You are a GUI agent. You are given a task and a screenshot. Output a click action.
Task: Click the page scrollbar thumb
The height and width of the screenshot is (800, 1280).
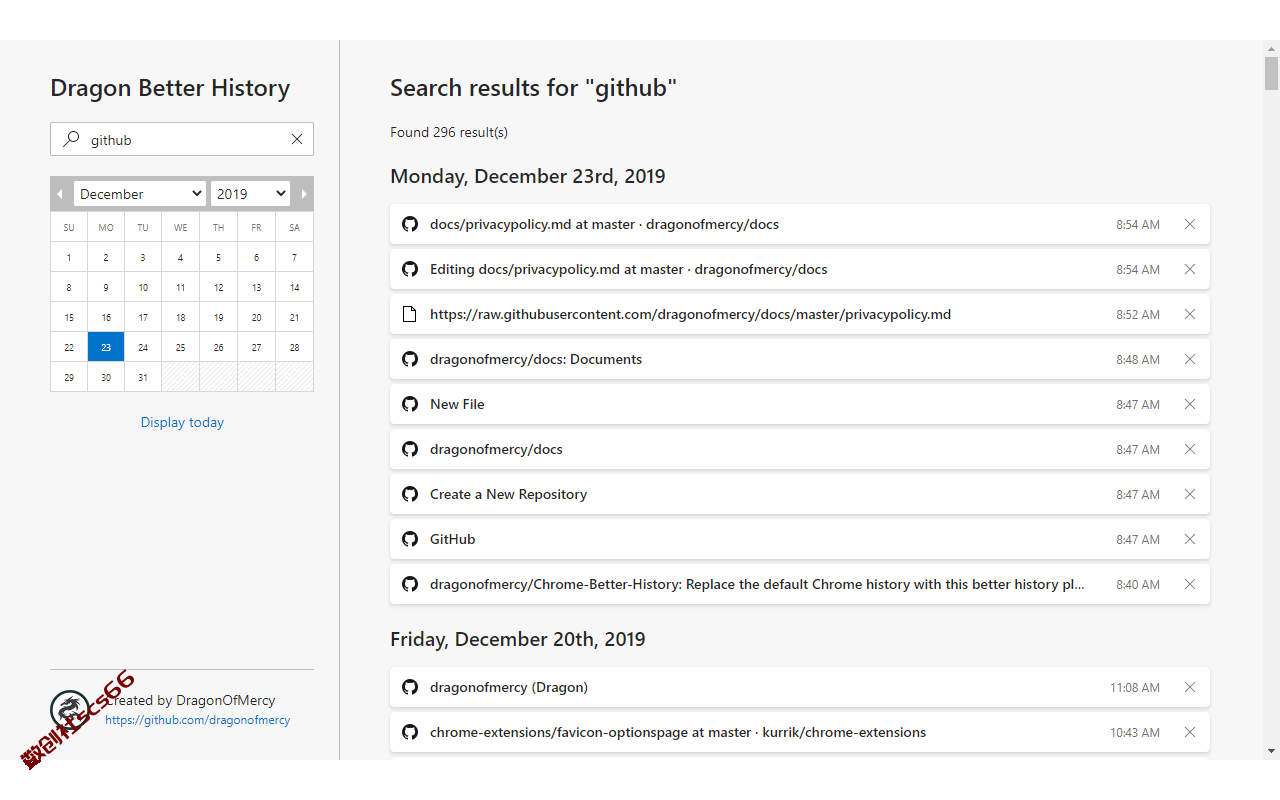click(x=1271, y=74)
